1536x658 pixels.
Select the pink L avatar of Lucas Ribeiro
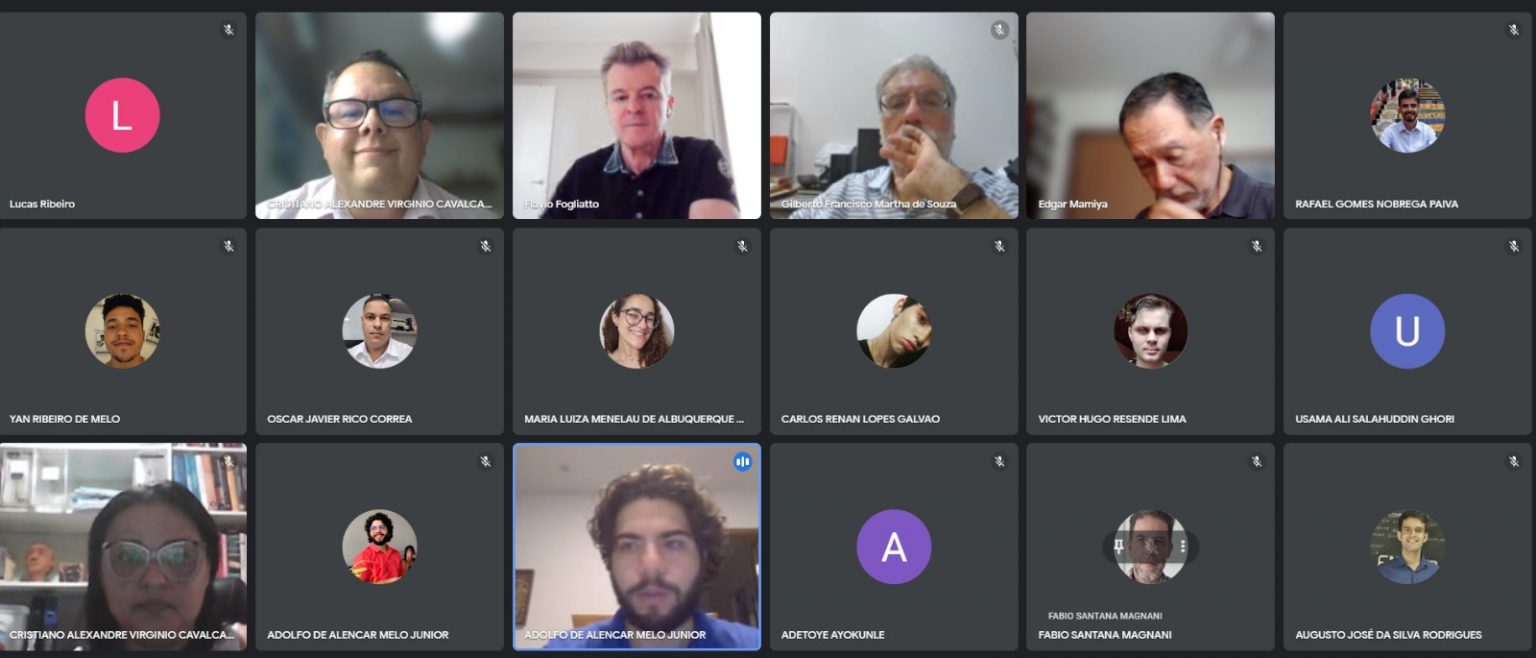pyautogui.click(x=122, y=115)
